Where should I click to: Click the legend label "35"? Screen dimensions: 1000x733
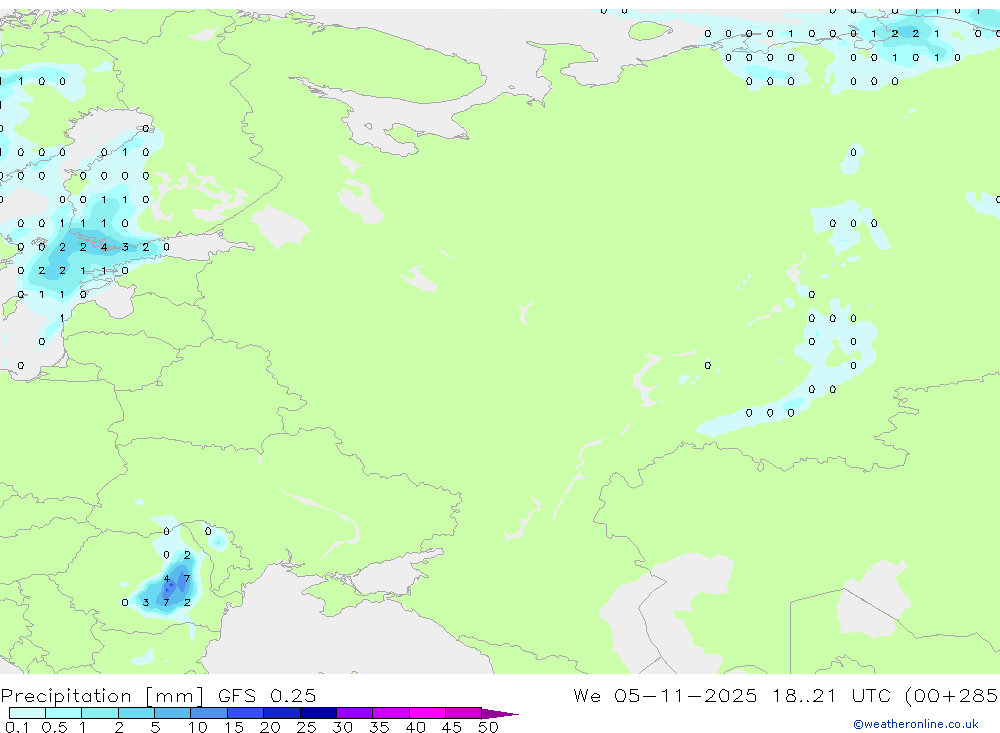click(x=379, y=727)
